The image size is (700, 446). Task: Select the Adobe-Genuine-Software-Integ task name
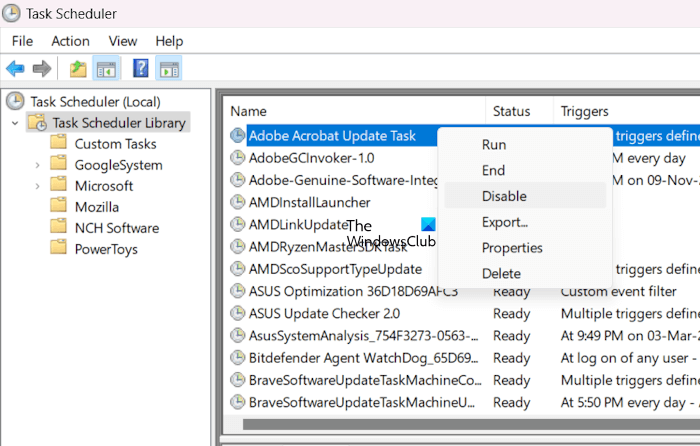point(343,180)
